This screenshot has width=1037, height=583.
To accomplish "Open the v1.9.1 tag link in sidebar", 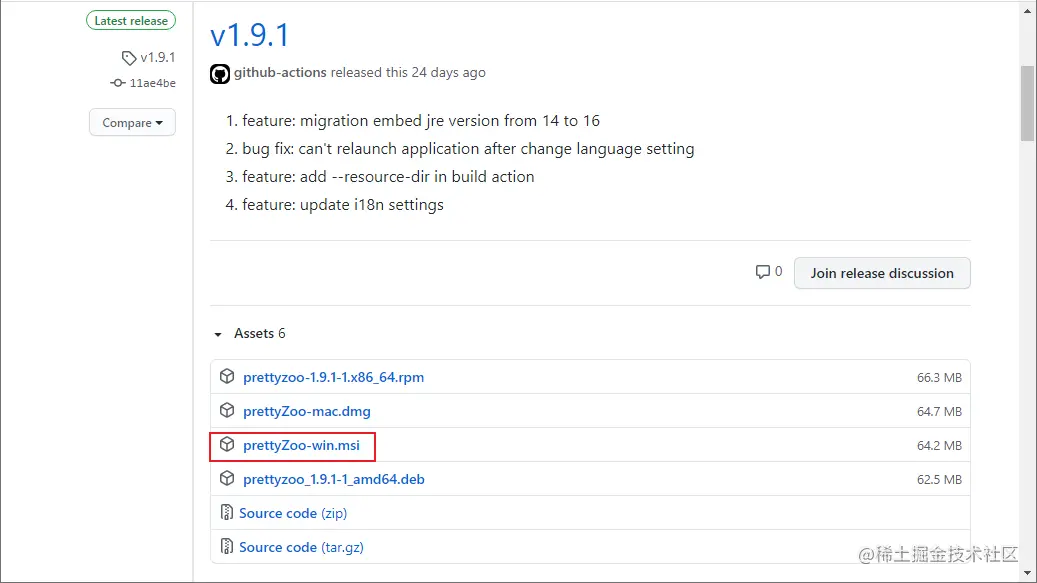I will 157,58.
